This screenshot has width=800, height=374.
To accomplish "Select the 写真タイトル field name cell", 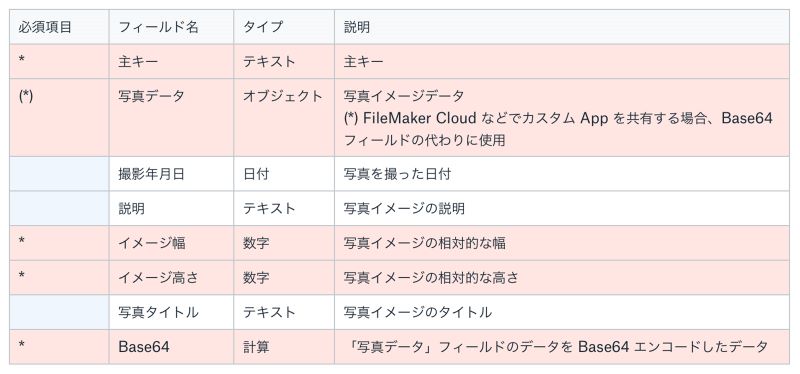I will (x=171, y=312).
